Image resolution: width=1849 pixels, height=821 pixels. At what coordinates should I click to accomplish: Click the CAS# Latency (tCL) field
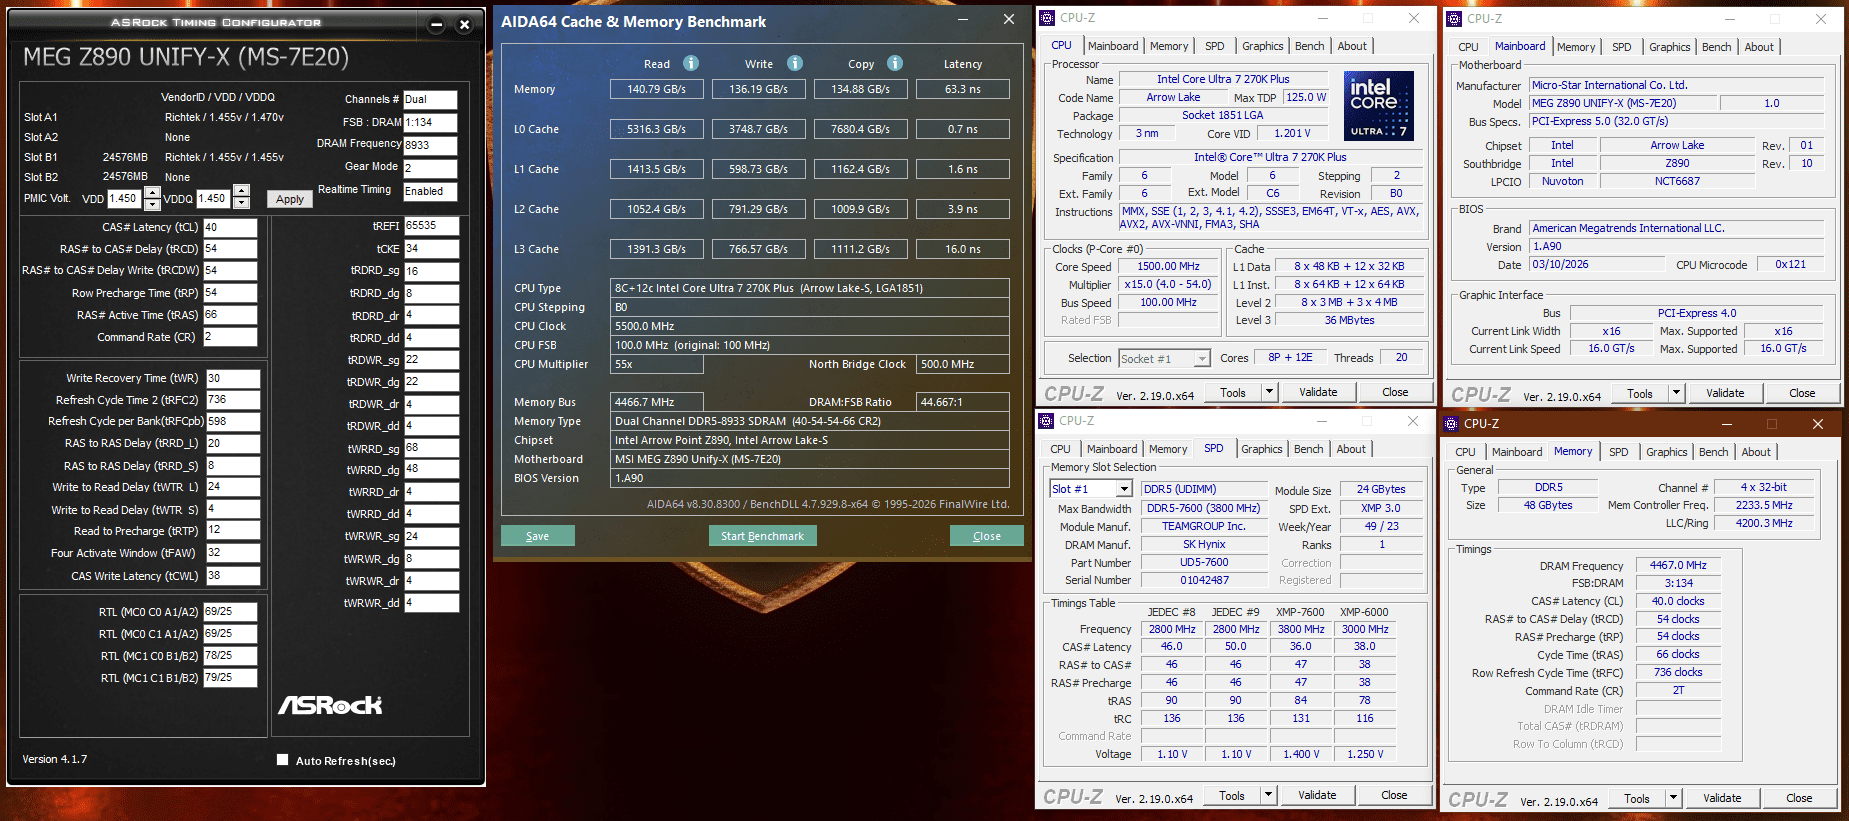[230, 227]
